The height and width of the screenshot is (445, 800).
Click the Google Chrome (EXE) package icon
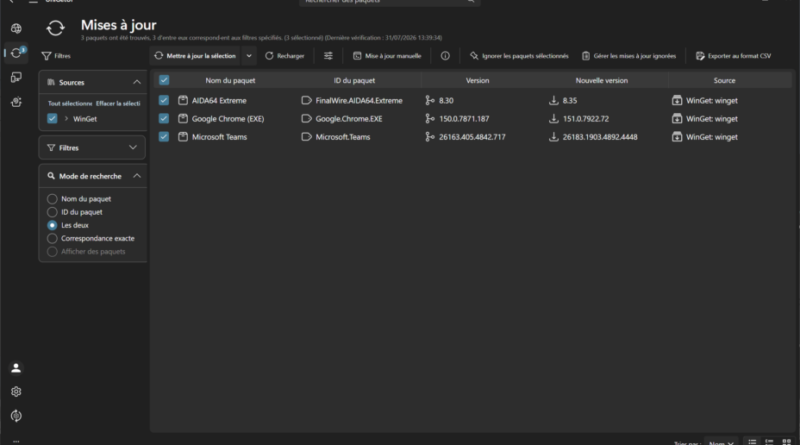(x=183, y=118)
